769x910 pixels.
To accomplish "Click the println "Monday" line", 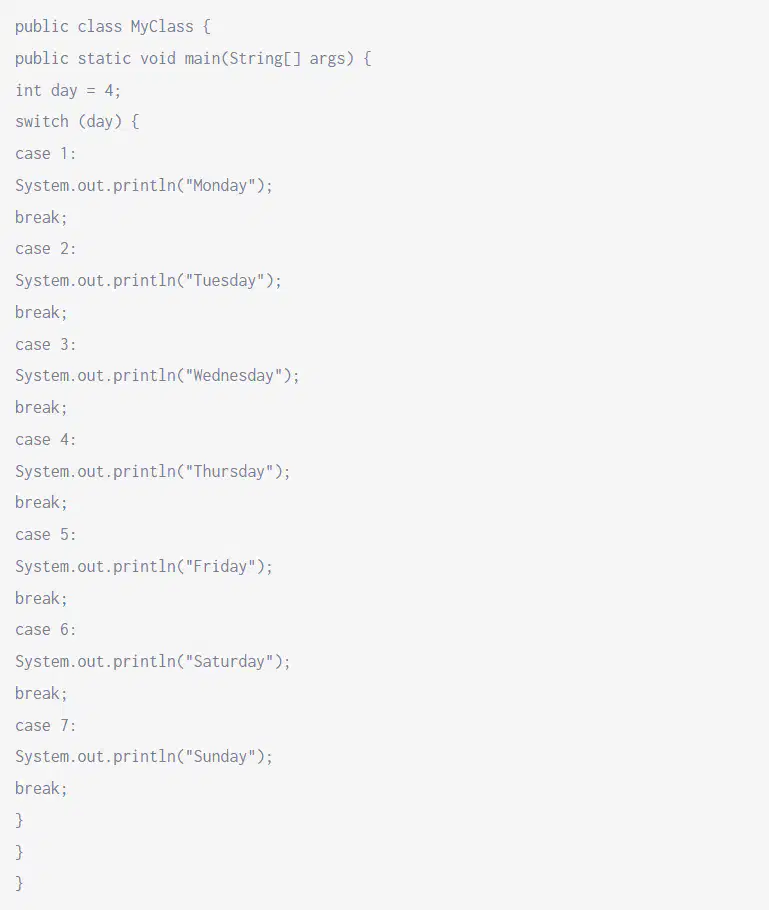I will pyautogui.click(x=144, y=186).
